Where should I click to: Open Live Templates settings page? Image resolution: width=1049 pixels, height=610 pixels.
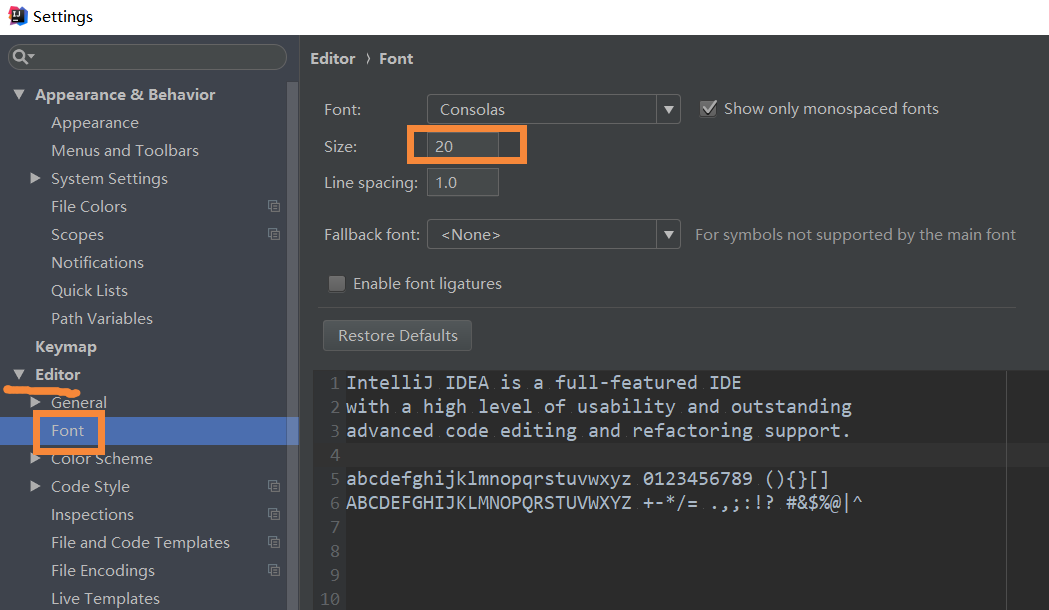pyautogui.click(x=105, y=599)
